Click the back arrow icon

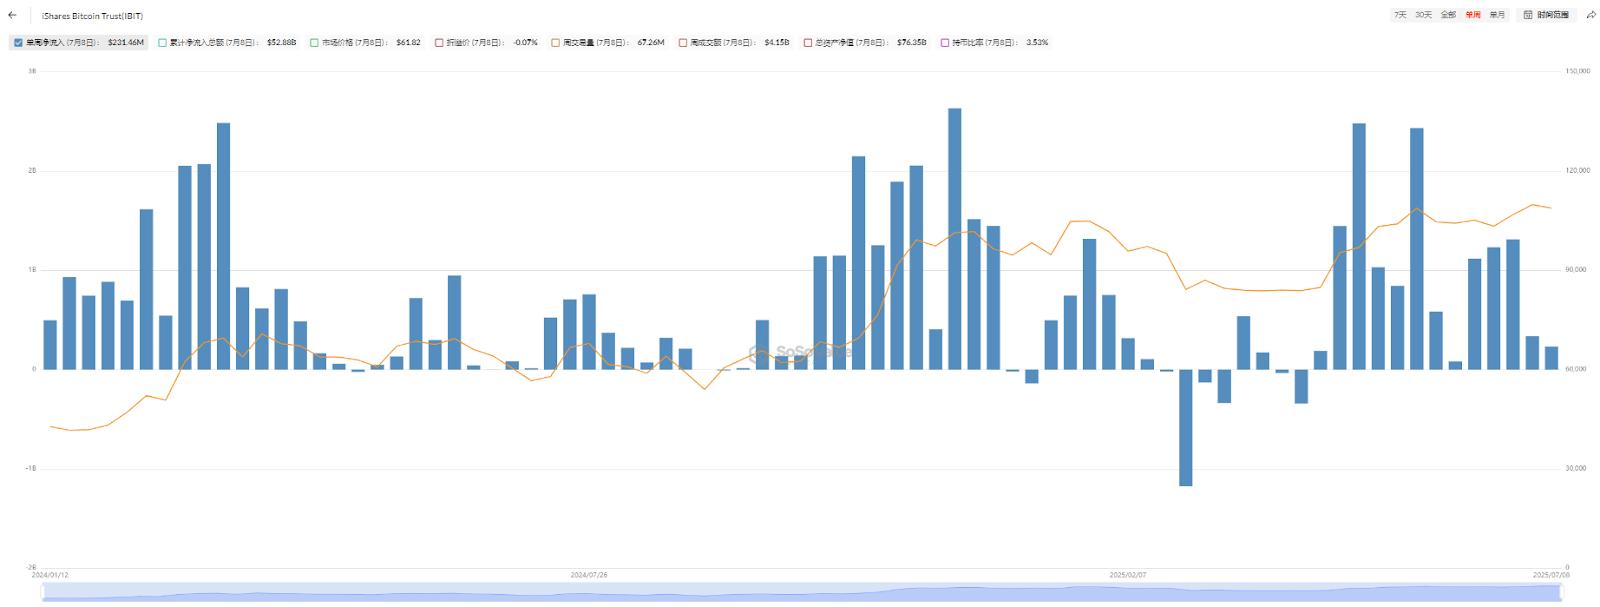(12, 15)
